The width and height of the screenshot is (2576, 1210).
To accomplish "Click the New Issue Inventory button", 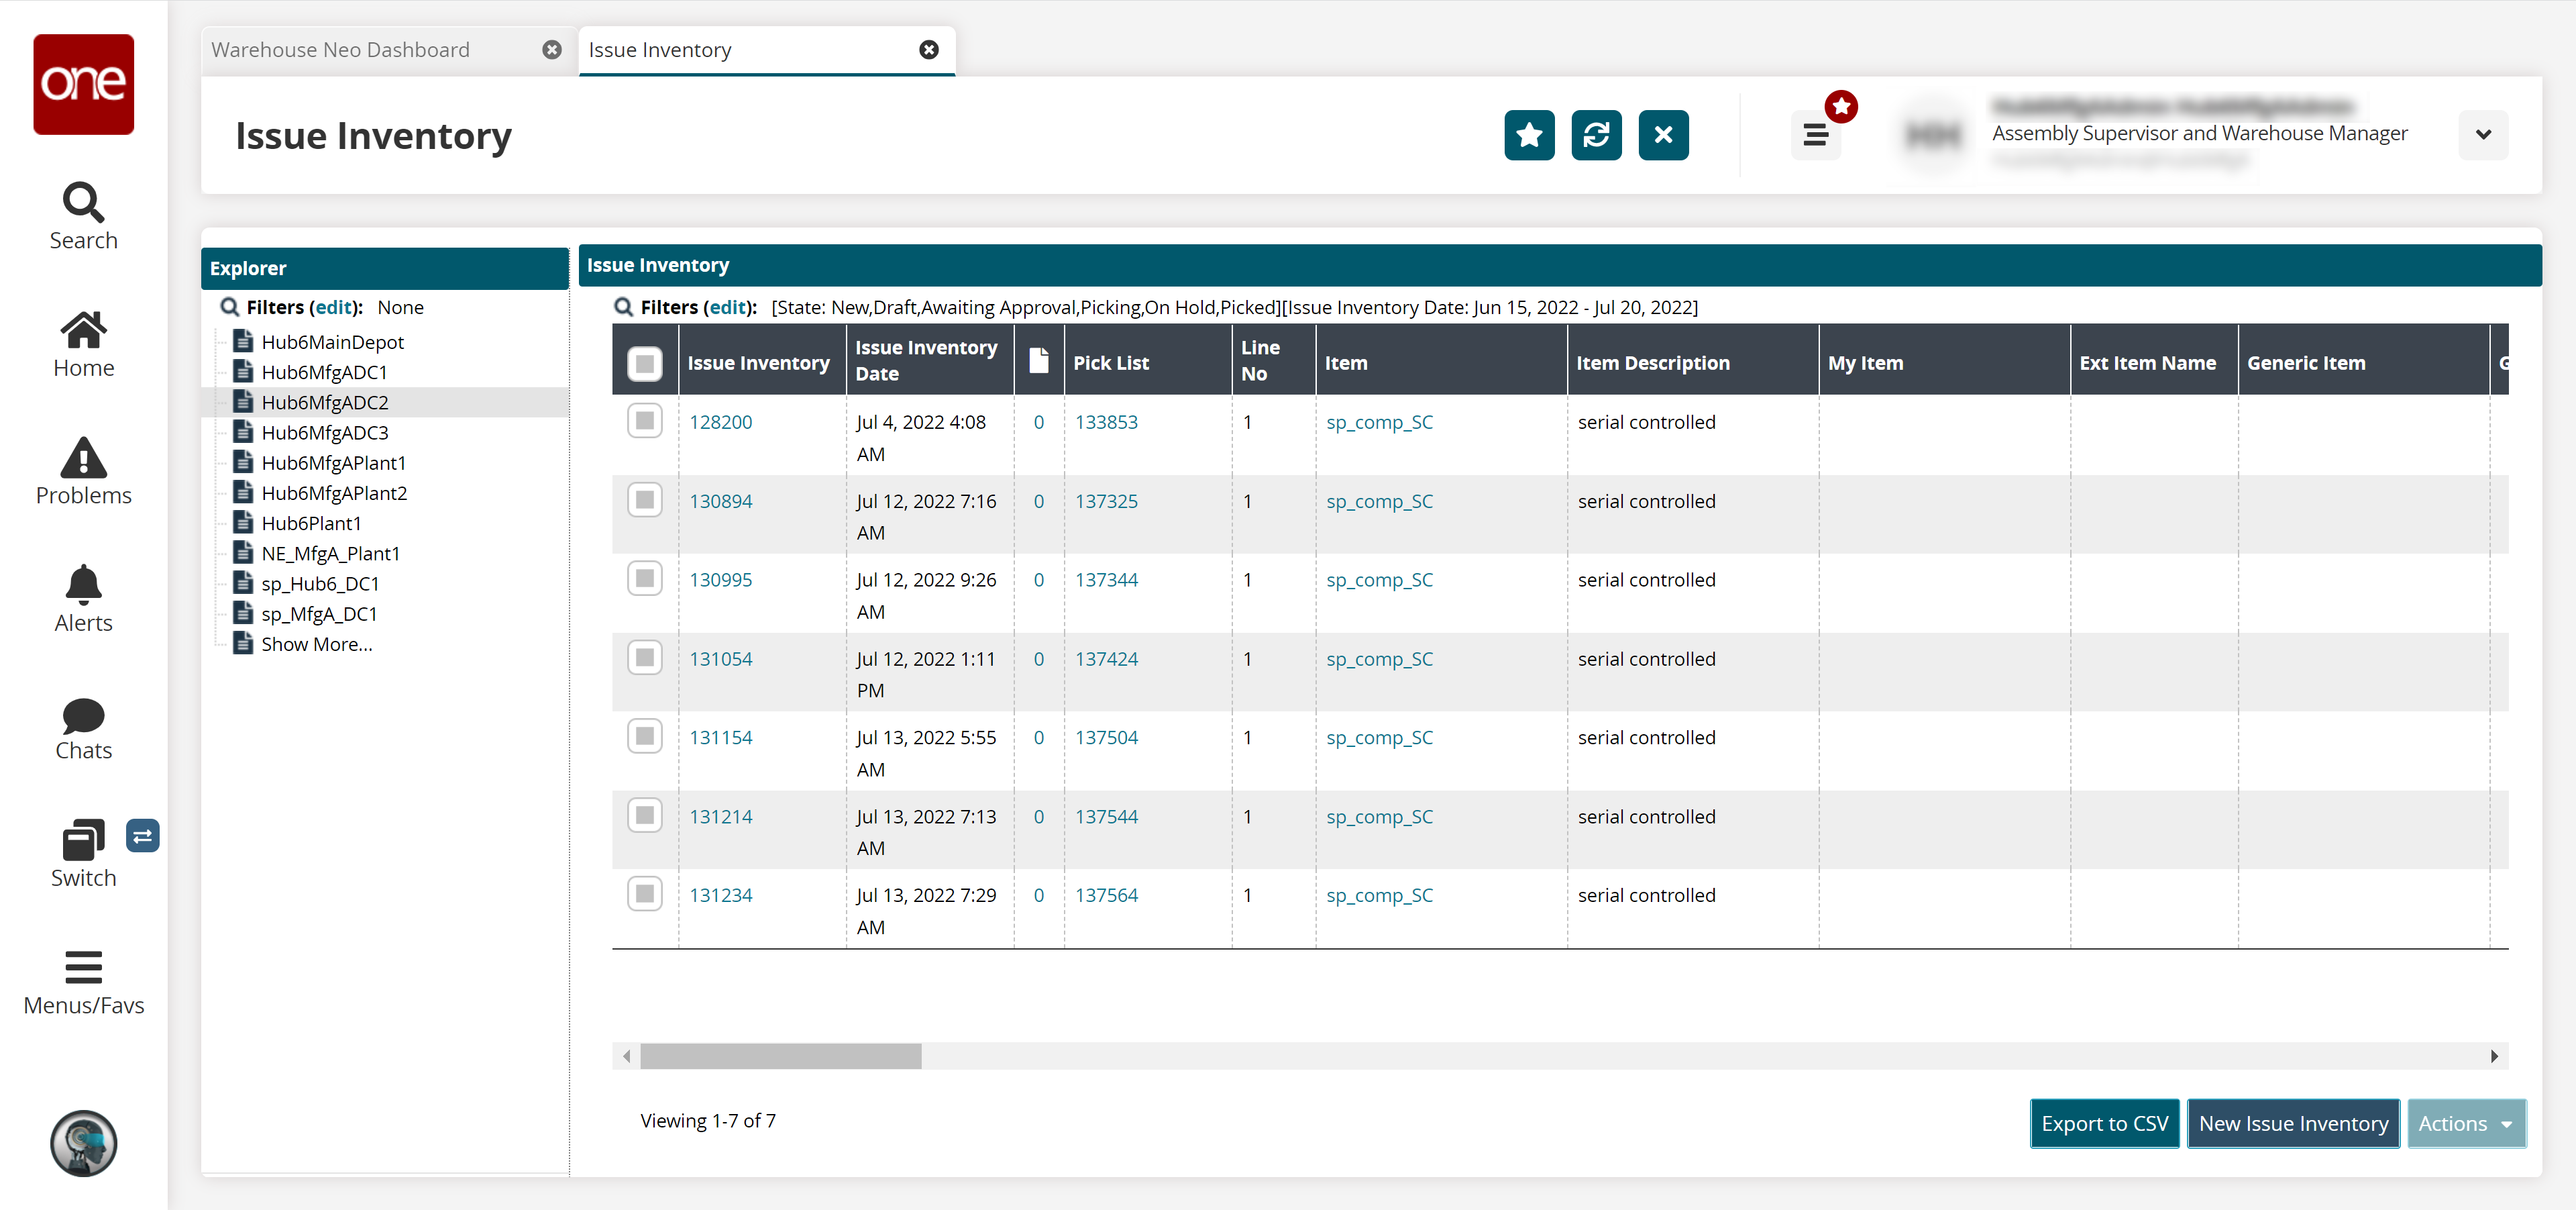I will pyautogui.click(x=2292, y=1123).
